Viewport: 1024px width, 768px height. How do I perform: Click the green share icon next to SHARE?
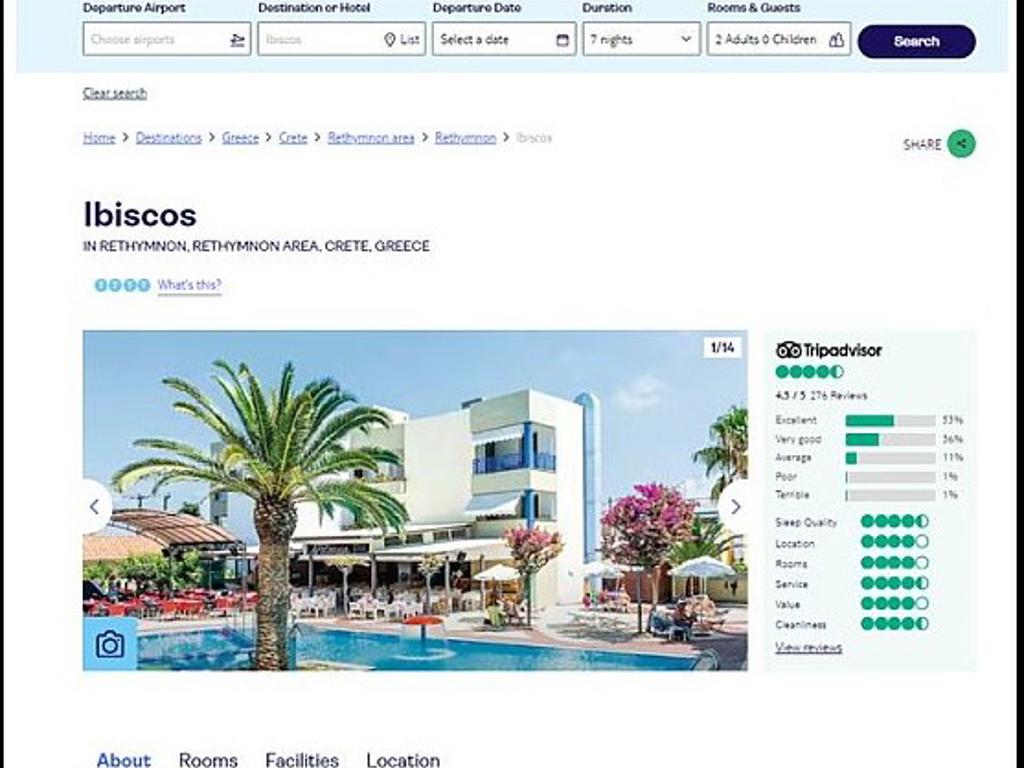point(960,143)
